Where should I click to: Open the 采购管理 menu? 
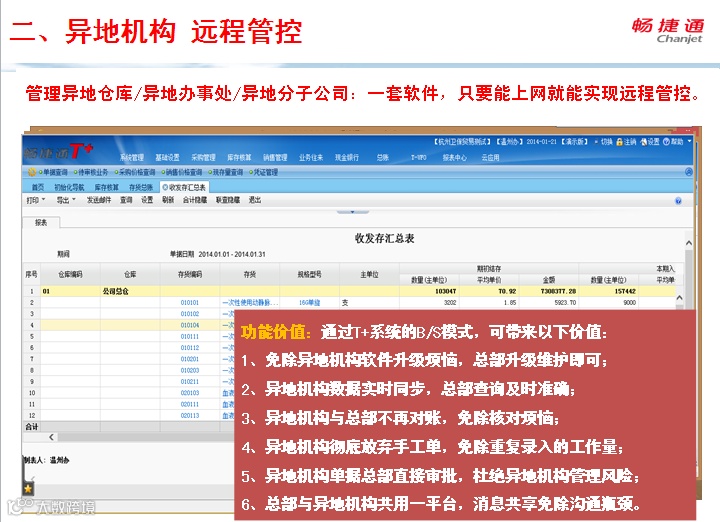coord(203,157)
